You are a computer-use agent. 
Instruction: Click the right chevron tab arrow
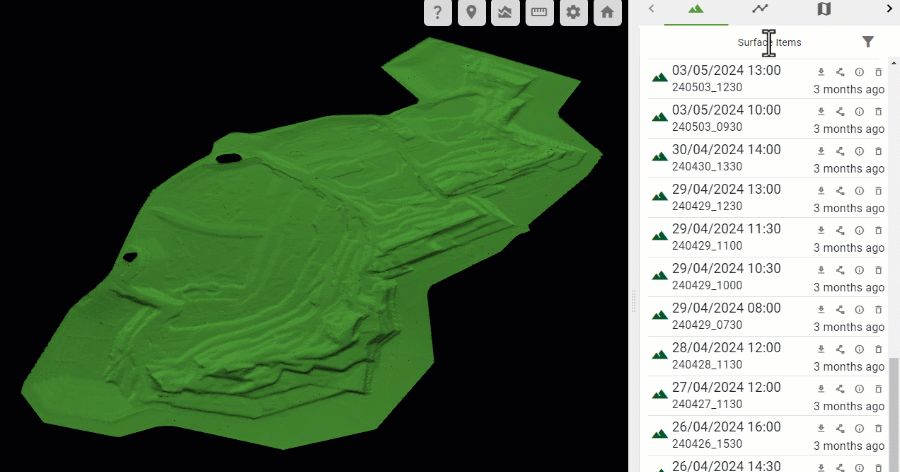pyautogui.click(x=890, y=8)
